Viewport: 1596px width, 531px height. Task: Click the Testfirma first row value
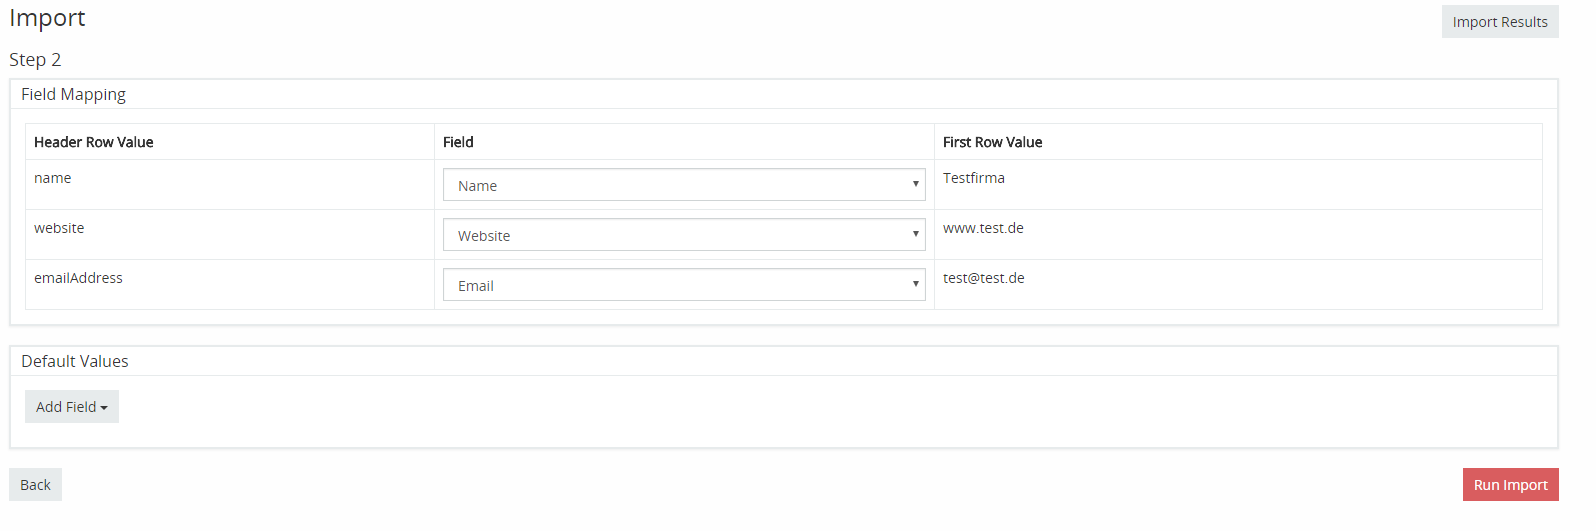click(973, 178)
